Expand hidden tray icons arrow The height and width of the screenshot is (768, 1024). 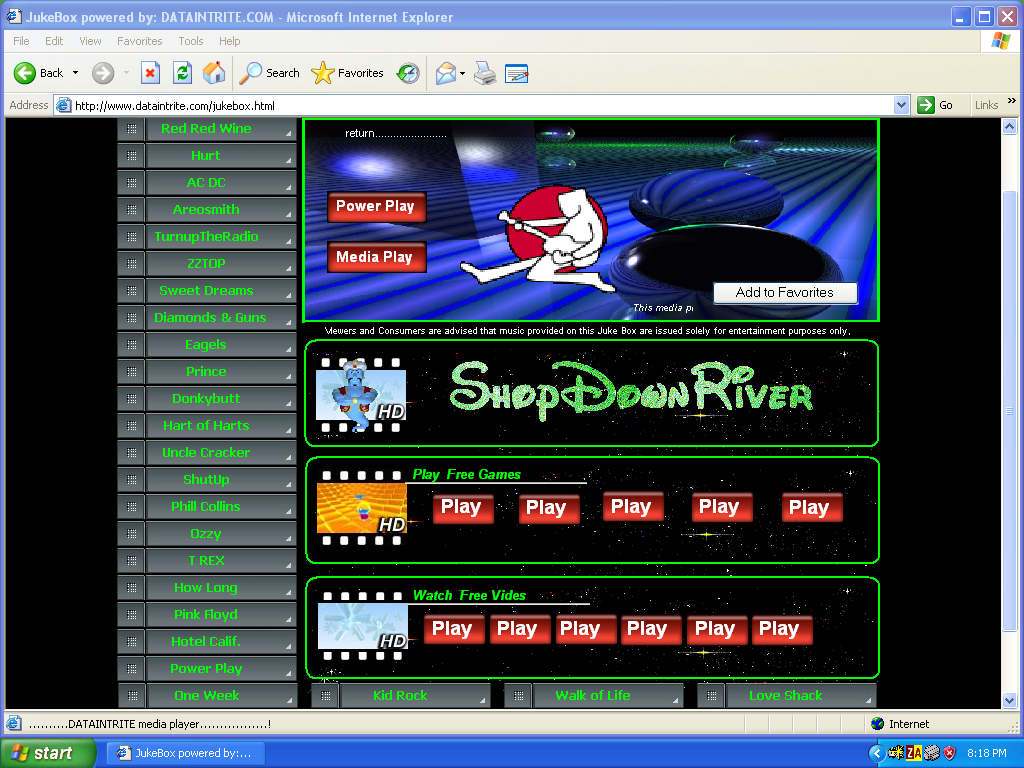point(876,753)
